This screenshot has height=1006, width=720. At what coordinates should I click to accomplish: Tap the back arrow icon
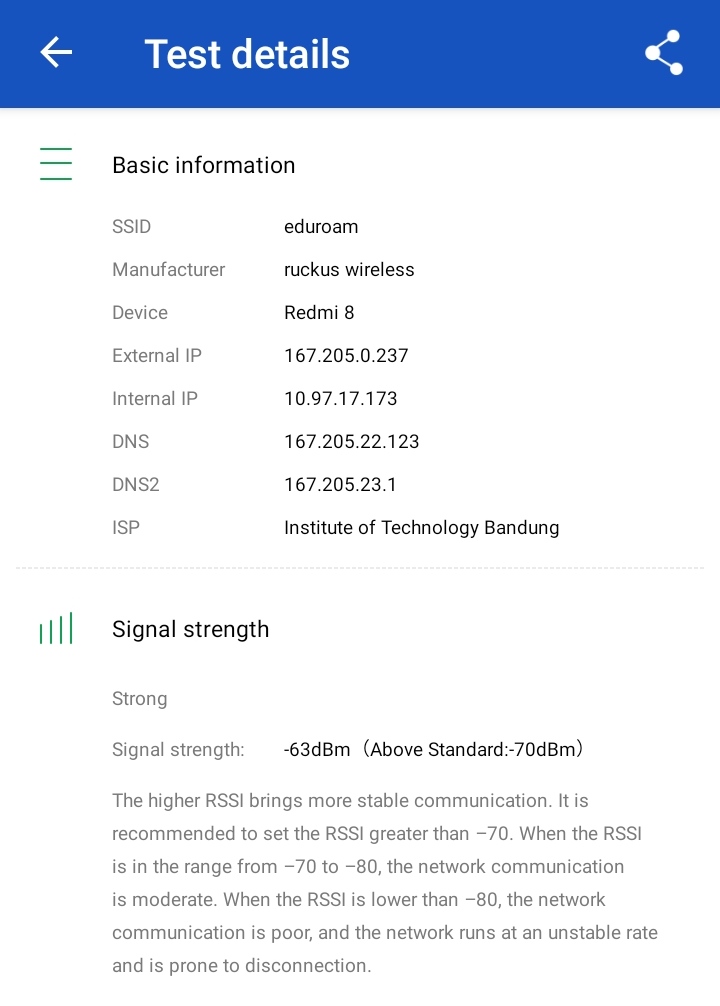(x=56, y=53)
